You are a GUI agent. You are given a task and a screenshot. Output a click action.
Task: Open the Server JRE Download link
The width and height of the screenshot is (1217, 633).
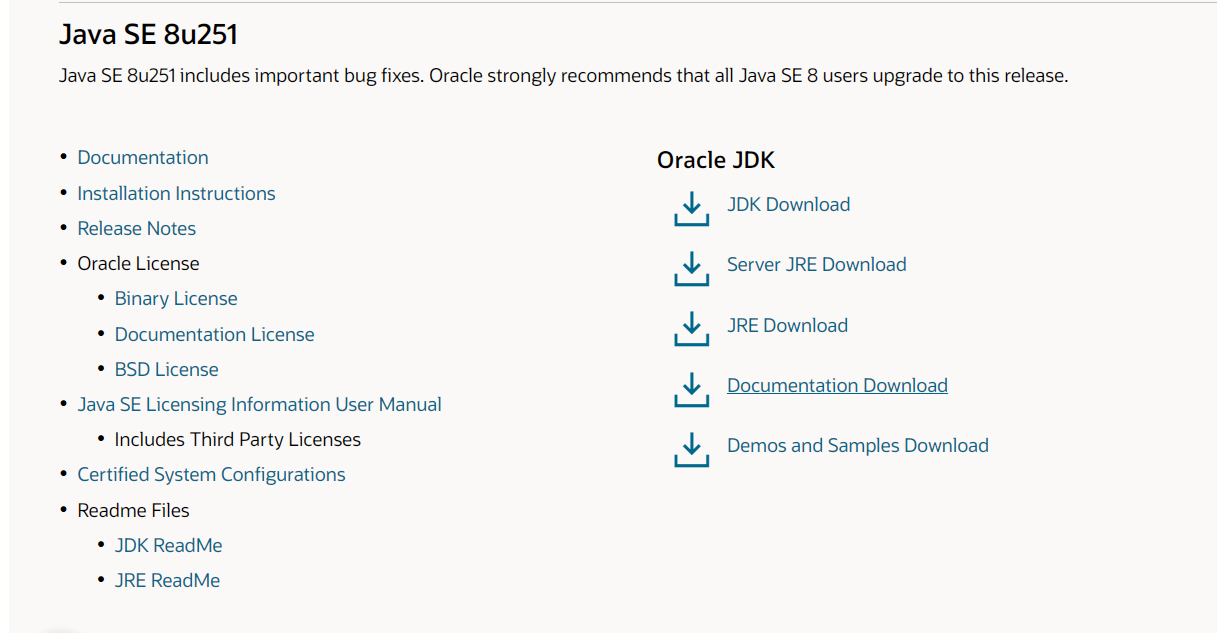click(x=816, y=264)
